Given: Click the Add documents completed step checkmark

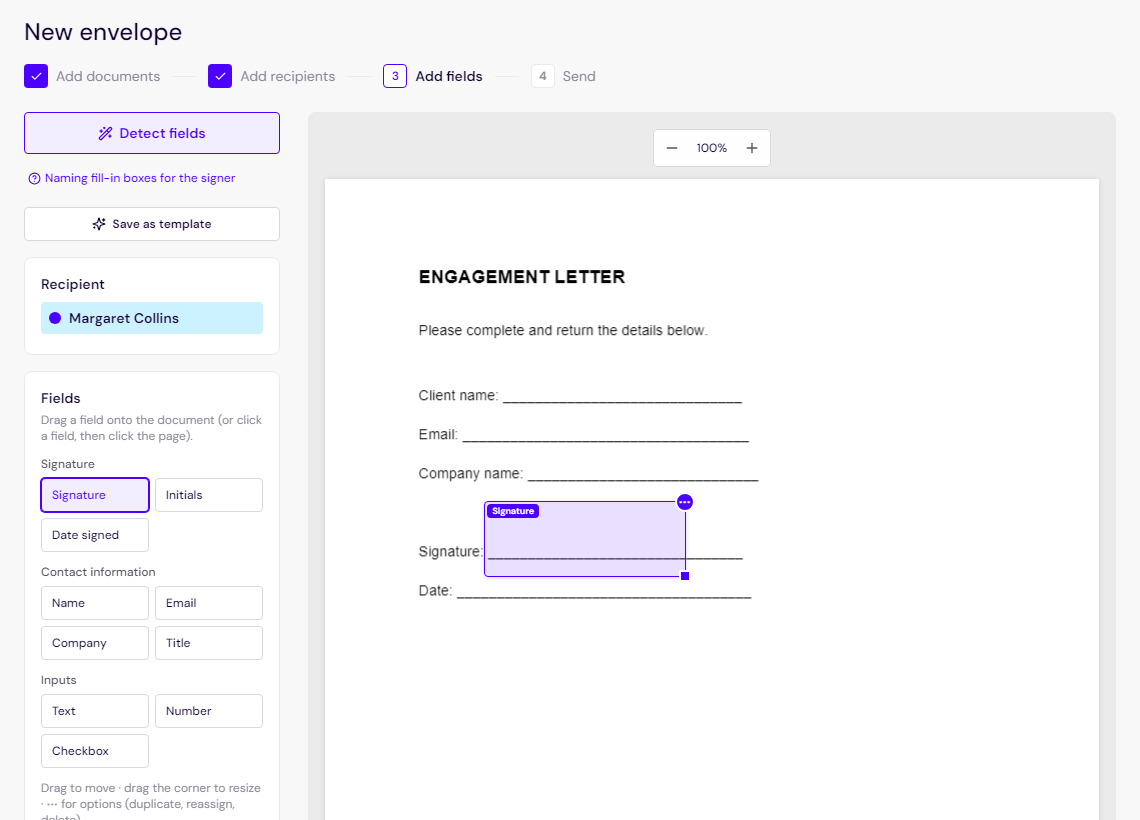Looking at the screenshot, I should [36, 76].
